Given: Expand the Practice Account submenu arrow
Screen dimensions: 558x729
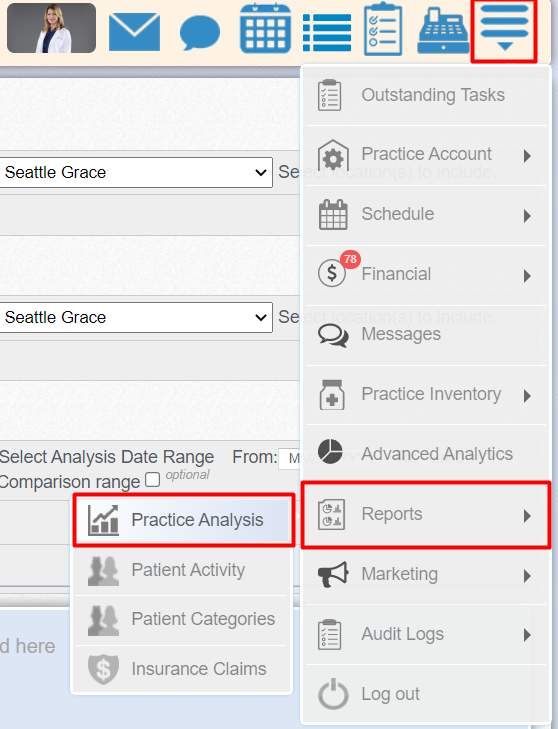Looking at the screenshot, I should click(527, 156).
